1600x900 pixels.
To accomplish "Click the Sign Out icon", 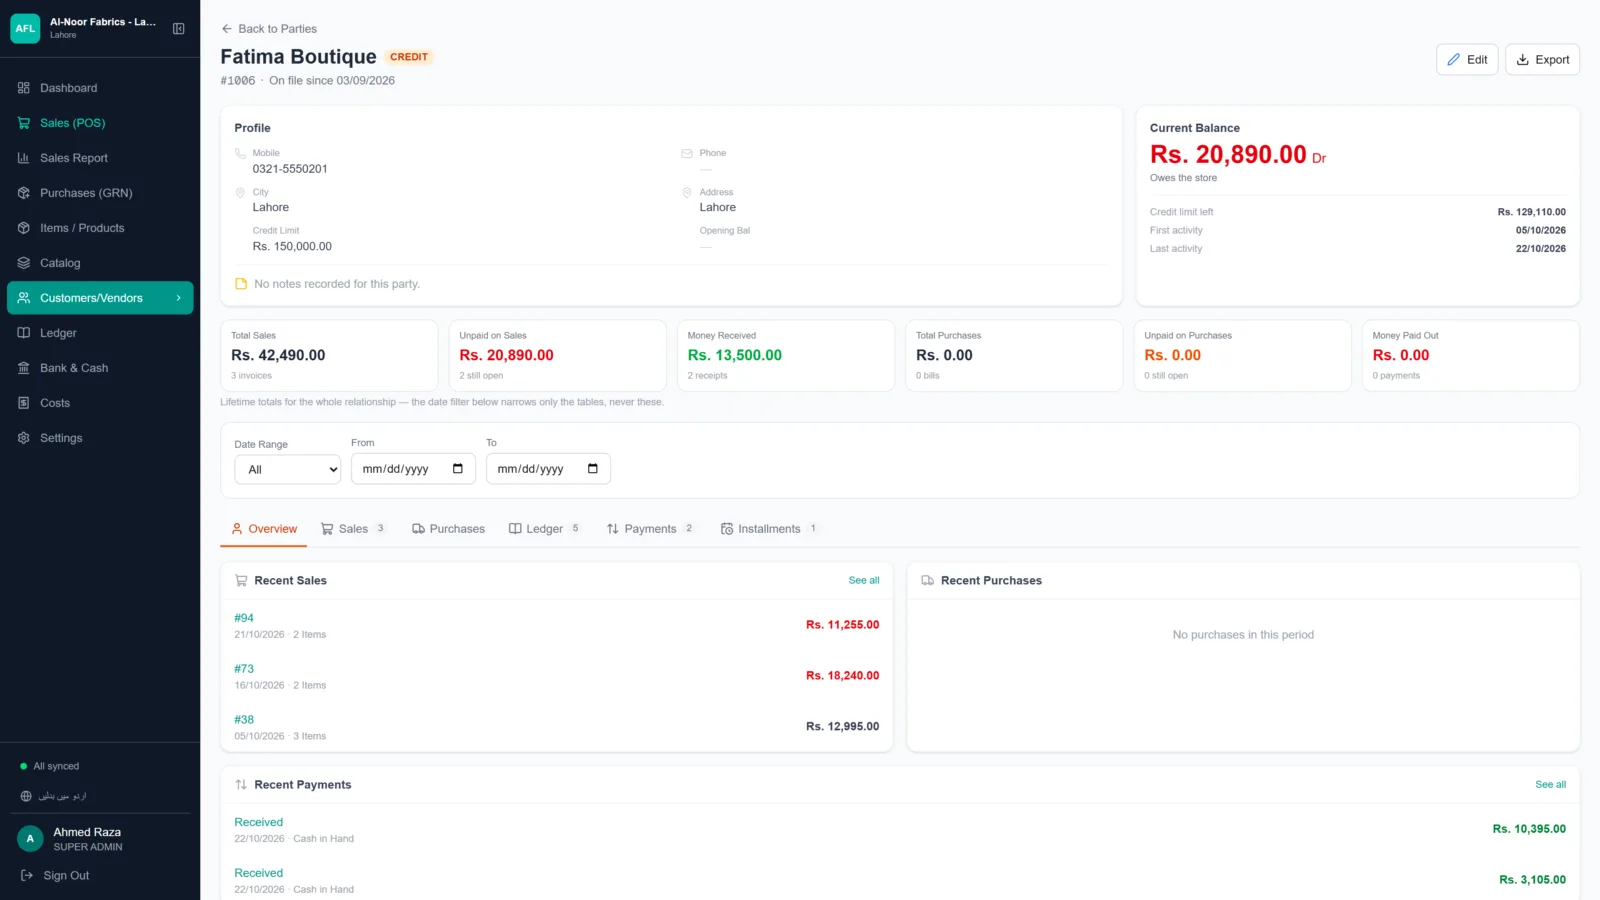I will point(27,875).
